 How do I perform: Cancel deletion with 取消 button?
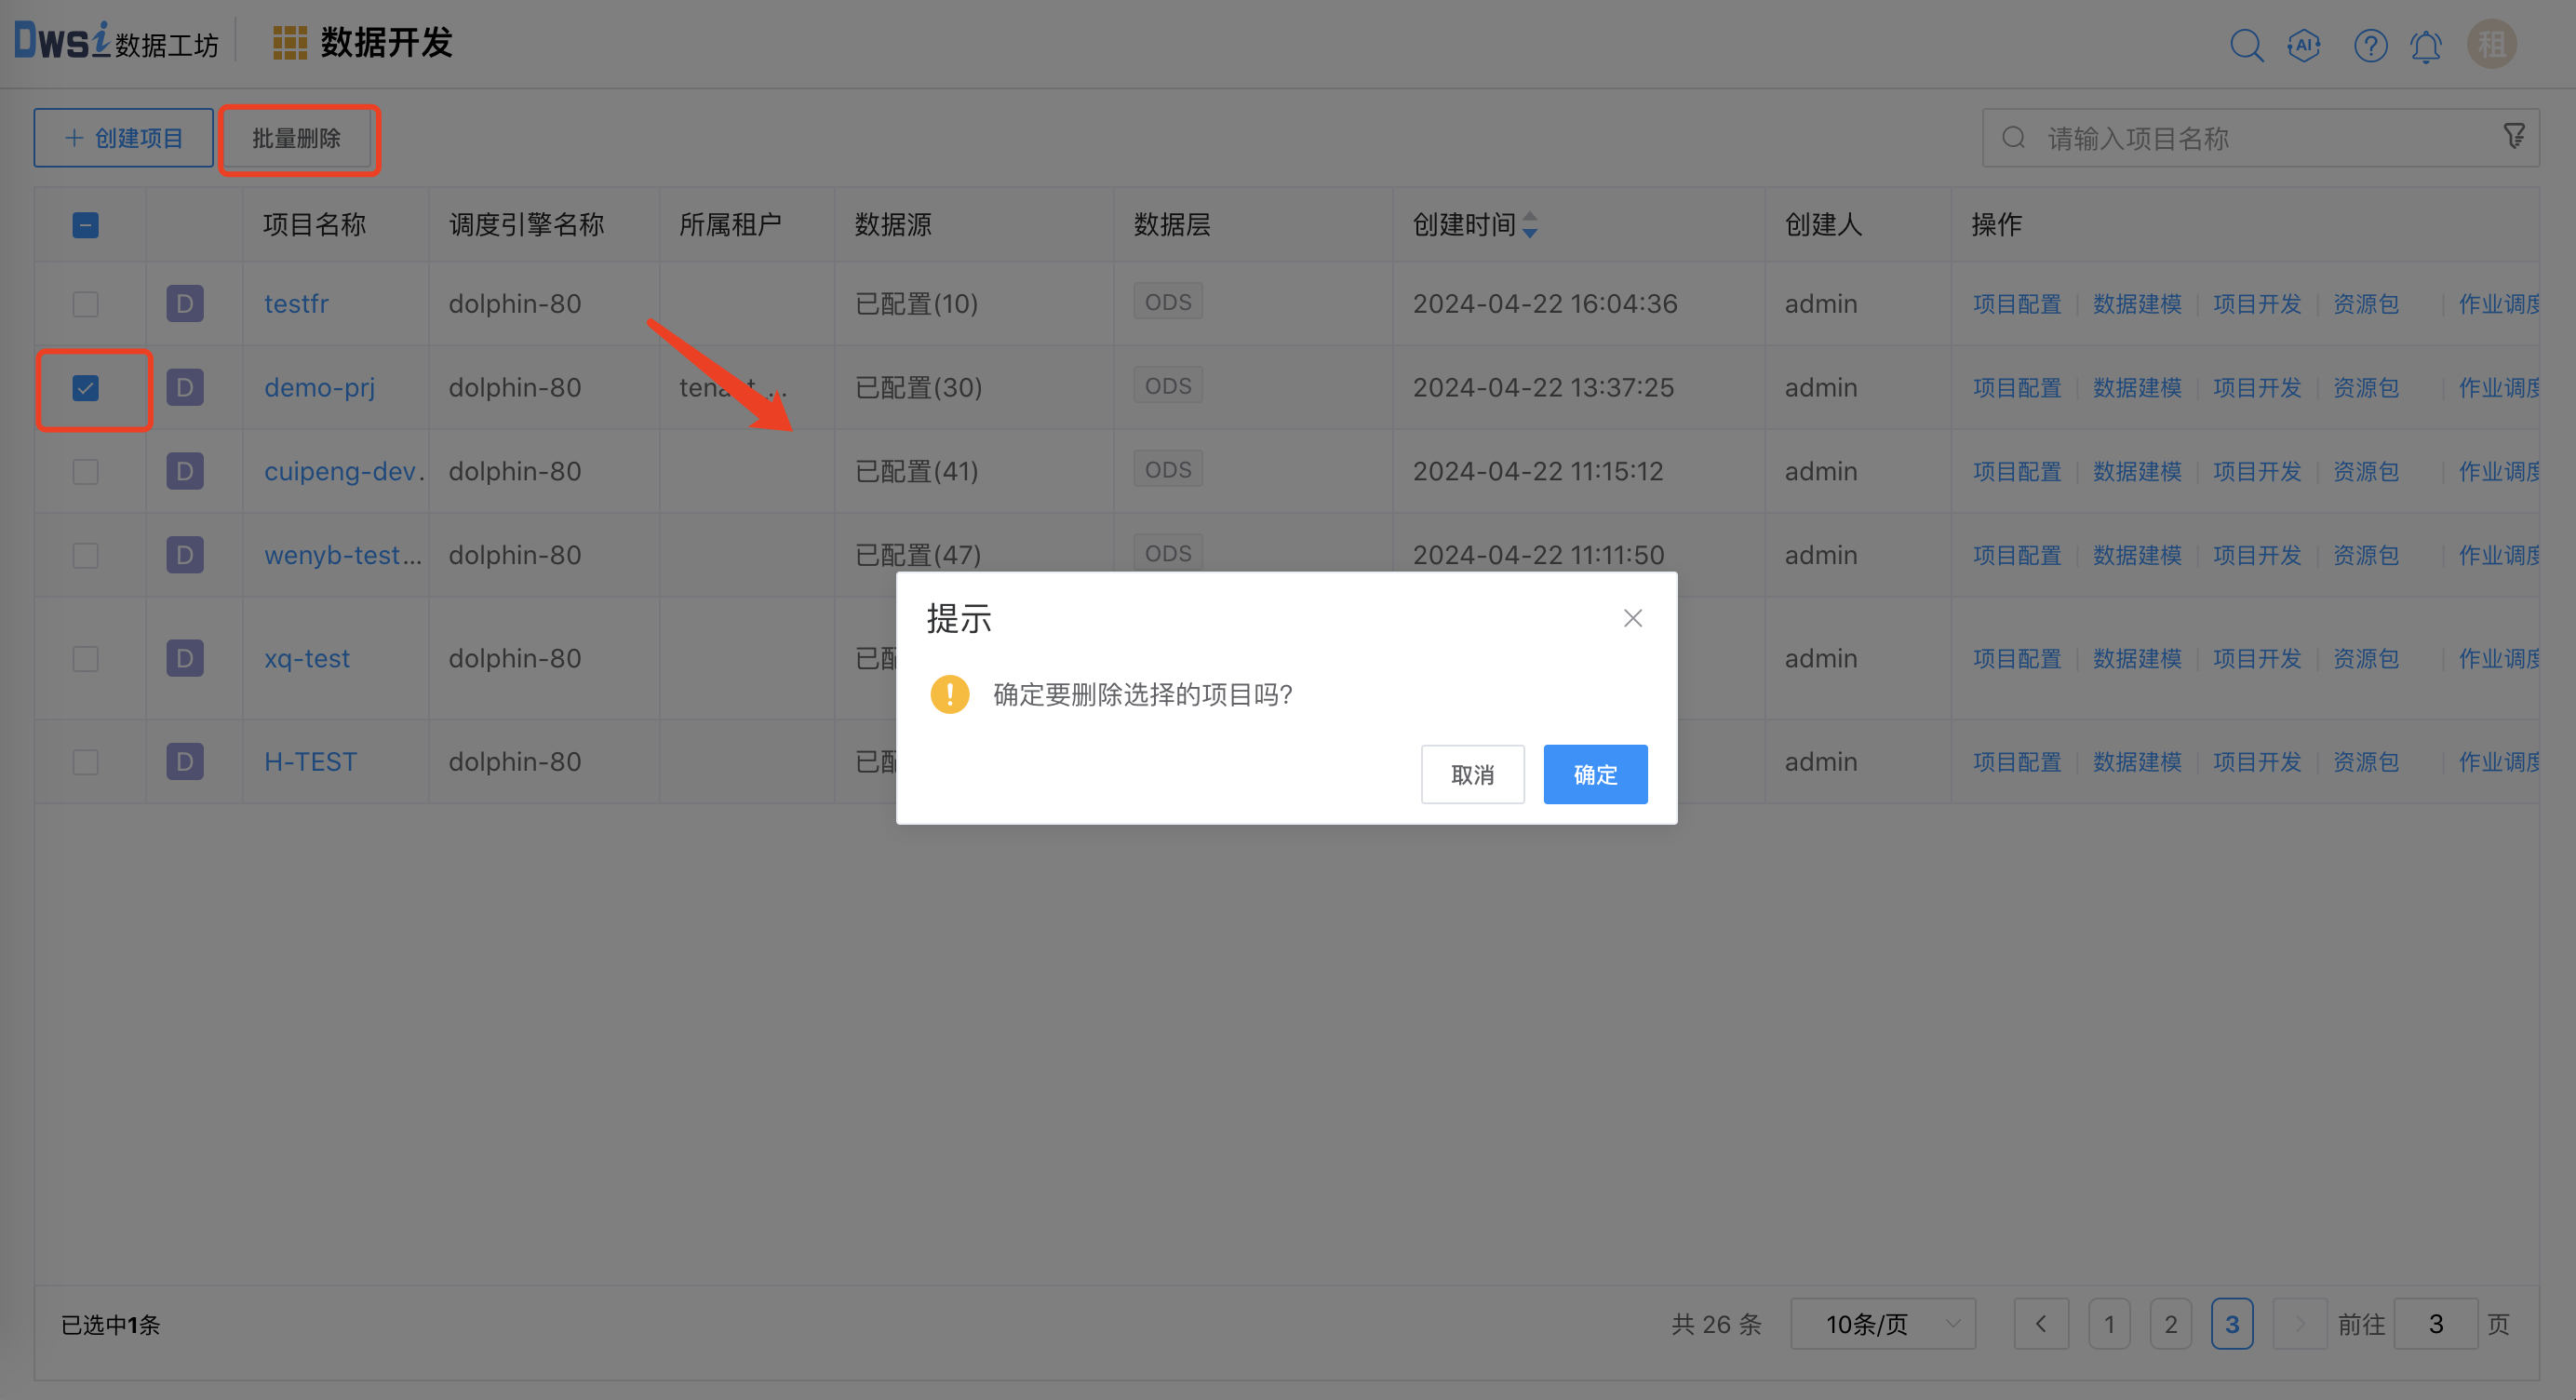pyautogui.click(x=1472, y=774)
